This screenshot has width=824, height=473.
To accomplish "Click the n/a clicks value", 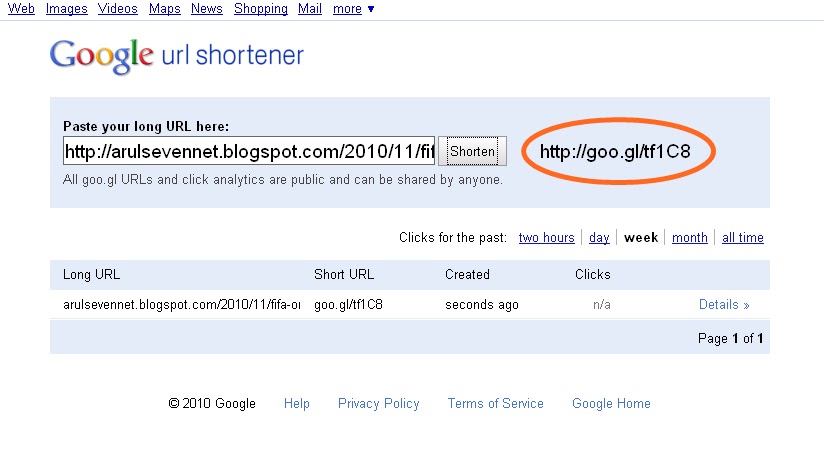I will pyautogui.click(x=602, y=305).
